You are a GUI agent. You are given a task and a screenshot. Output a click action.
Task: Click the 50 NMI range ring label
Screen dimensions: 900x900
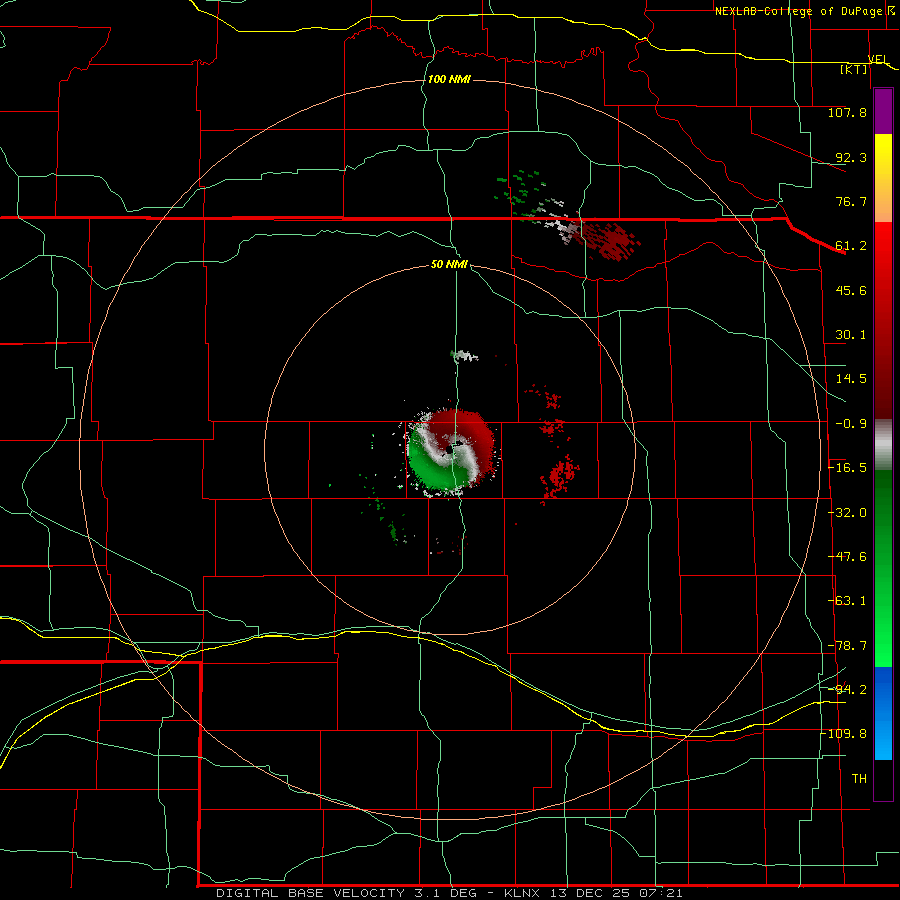point(449,265)
